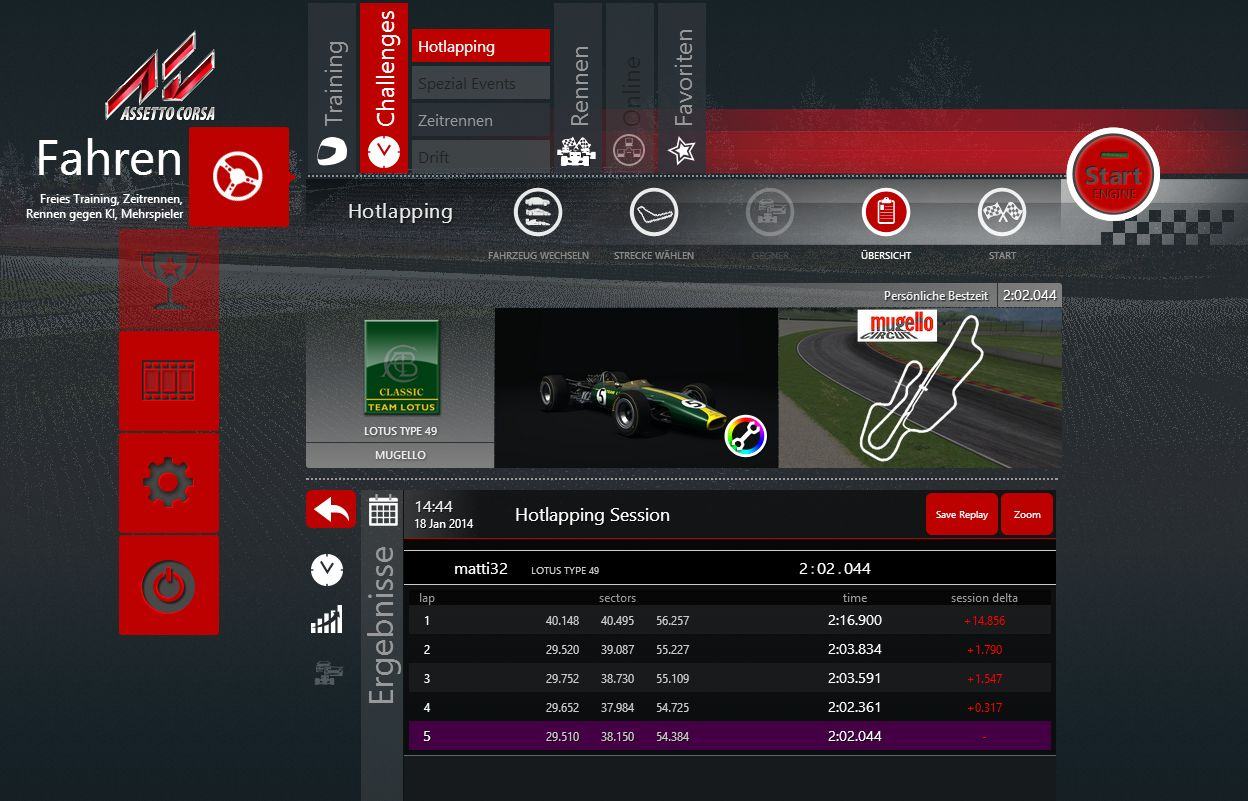Image resolution: width=1248 pixels, height=801 pixels.
Task: Select highlighted lap 5 row 2:02.044
Action: pos(730,736)
